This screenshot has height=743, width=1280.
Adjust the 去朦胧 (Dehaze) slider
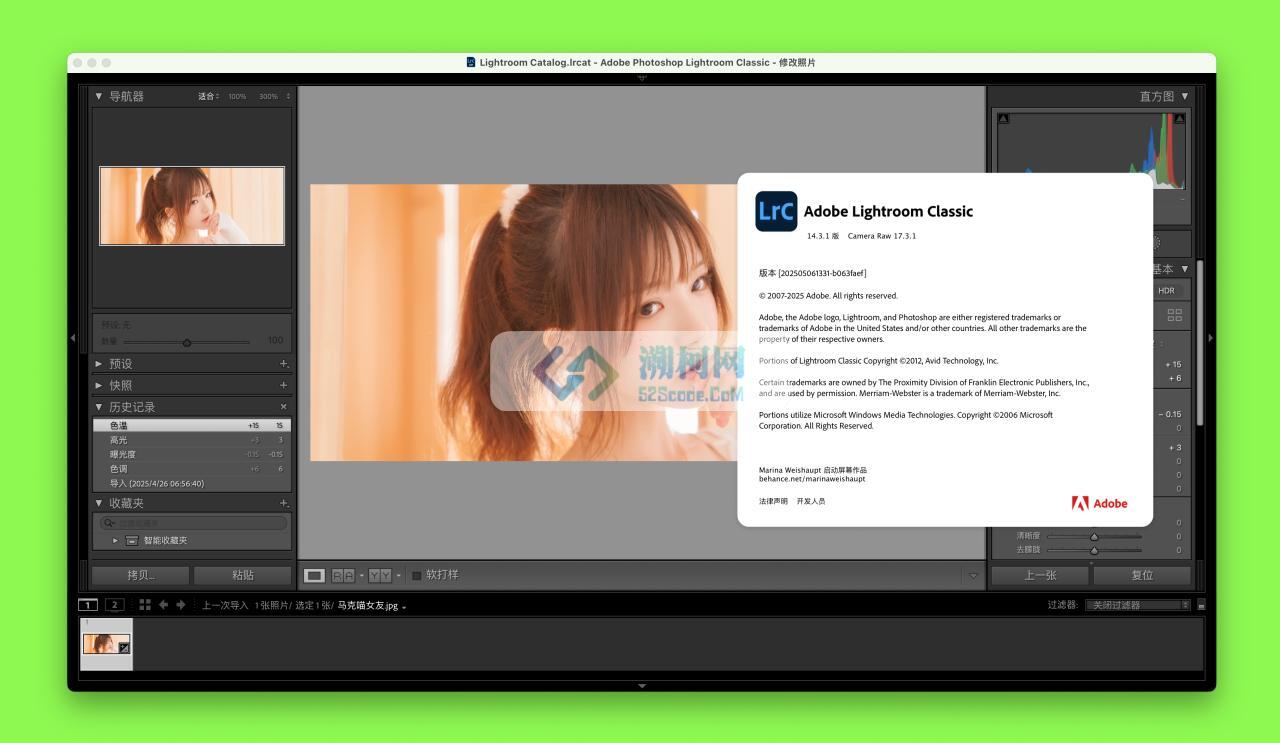pos(1094,550)
